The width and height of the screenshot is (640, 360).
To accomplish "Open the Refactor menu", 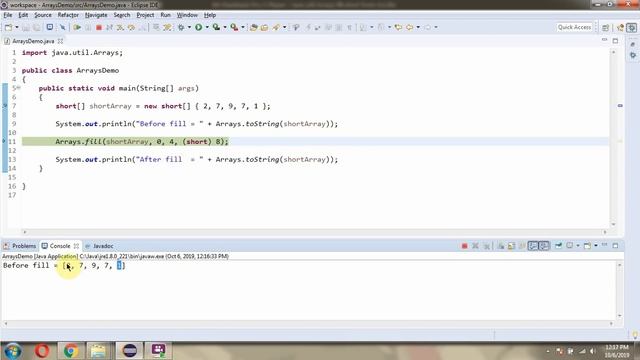I will coord(68,15).
